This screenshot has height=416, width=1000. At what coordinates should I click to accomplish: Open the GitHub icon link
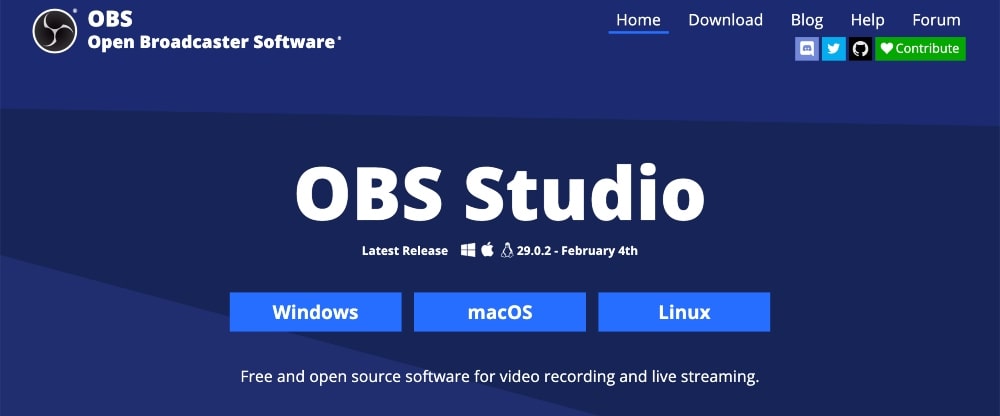pos(860,48)
